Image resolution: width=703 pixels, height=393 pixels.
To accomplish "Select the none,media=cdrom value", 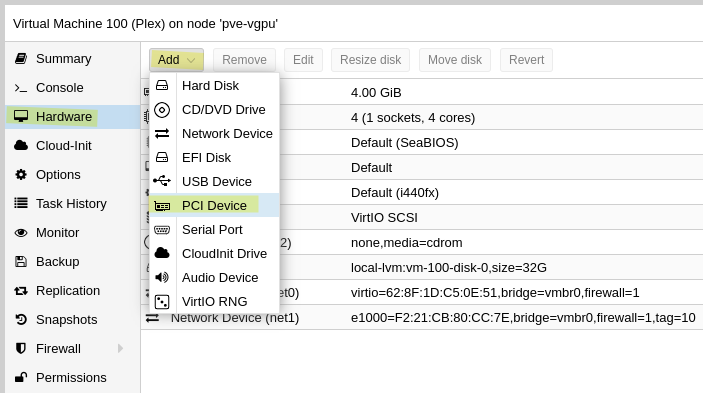I will point(407,243).
